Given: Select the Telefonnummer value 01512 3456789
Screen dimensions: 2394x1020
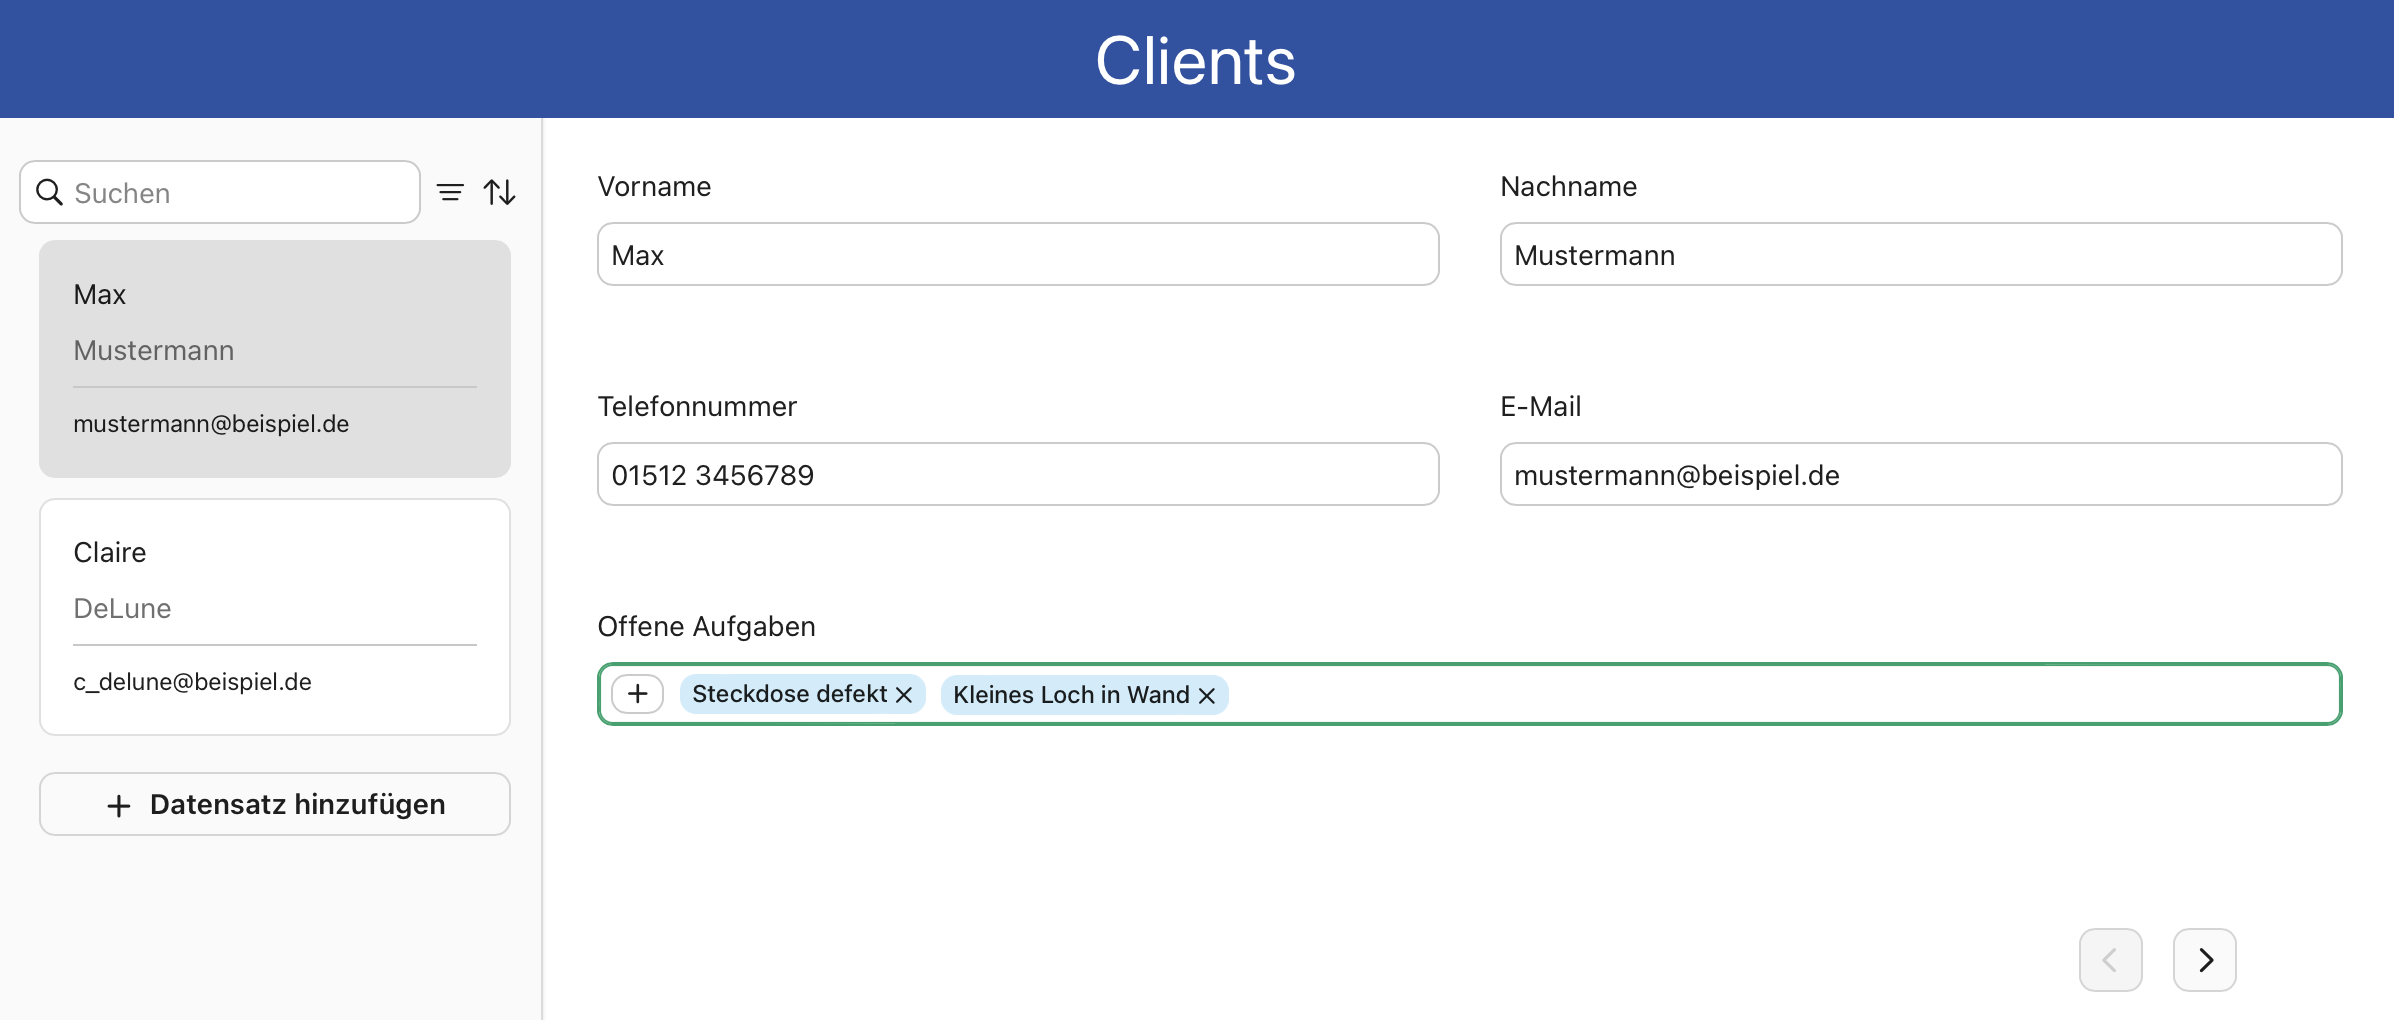Looking at the screenshot, I should 1017,474.
